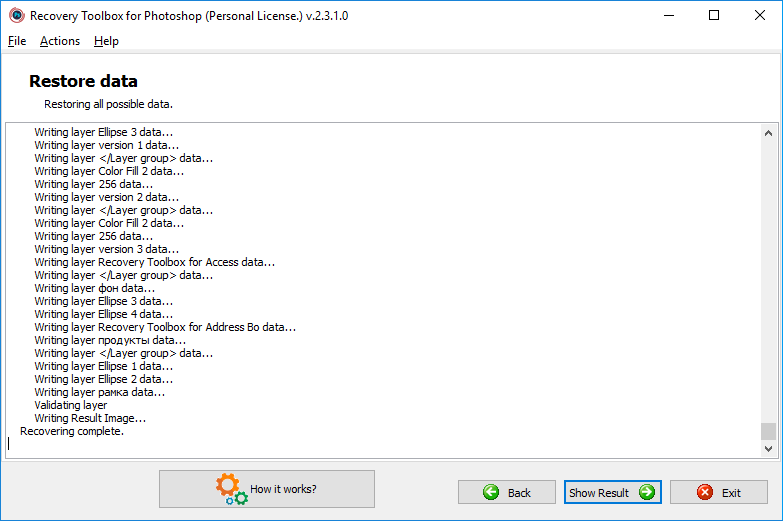The height and width of the screenshot is (521, 783).
Task: Open the Help menu
Action: [106, 41]
